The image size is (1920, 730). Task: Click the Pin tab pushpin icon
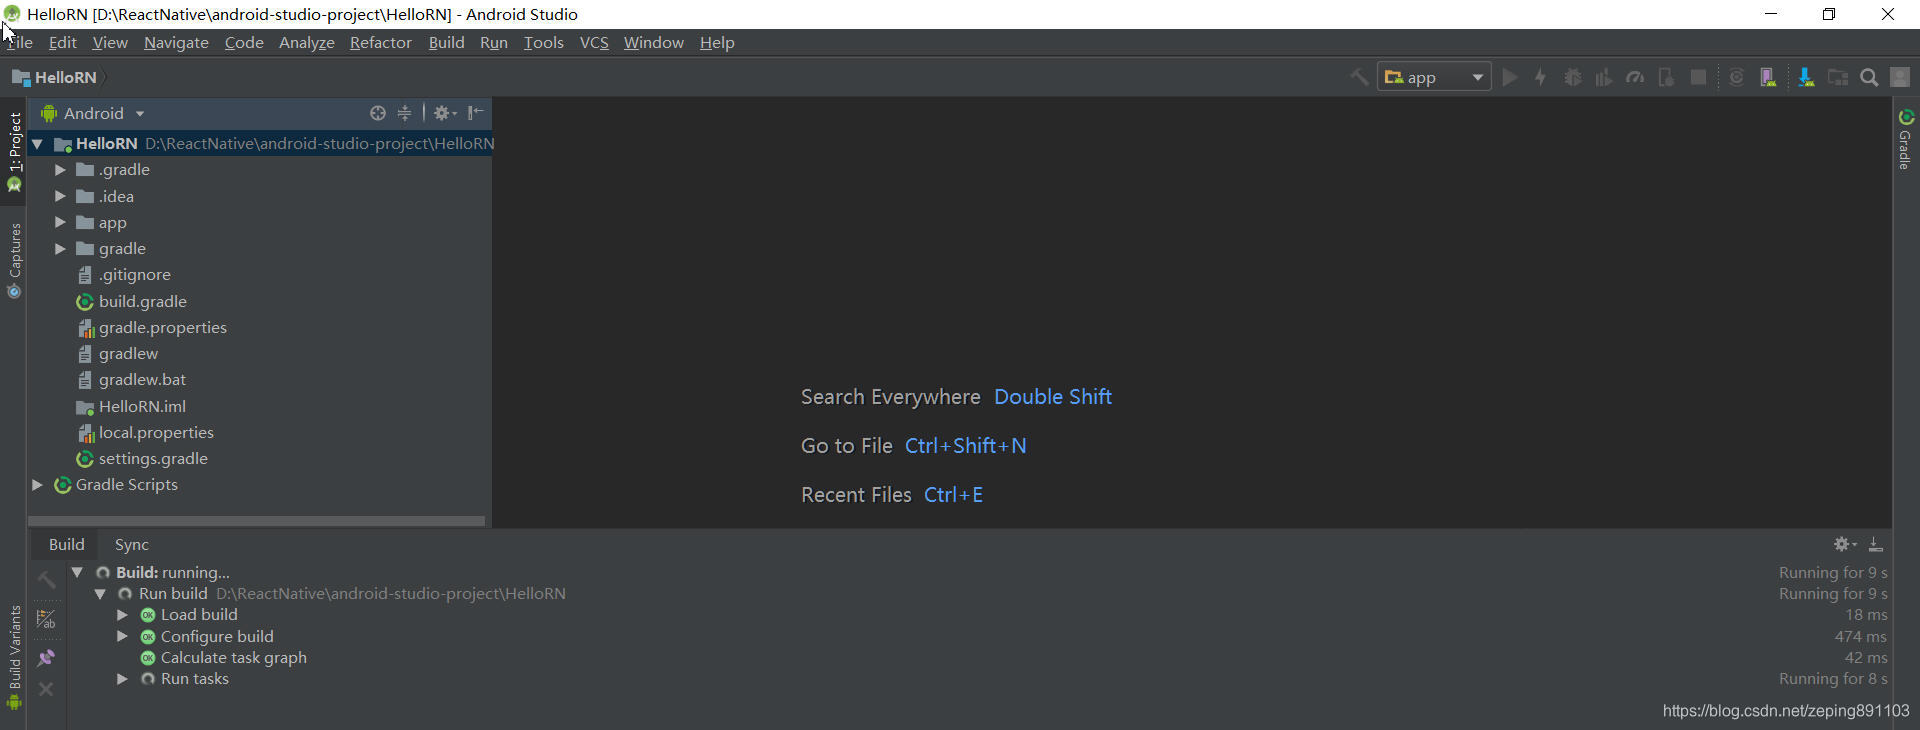46,657
